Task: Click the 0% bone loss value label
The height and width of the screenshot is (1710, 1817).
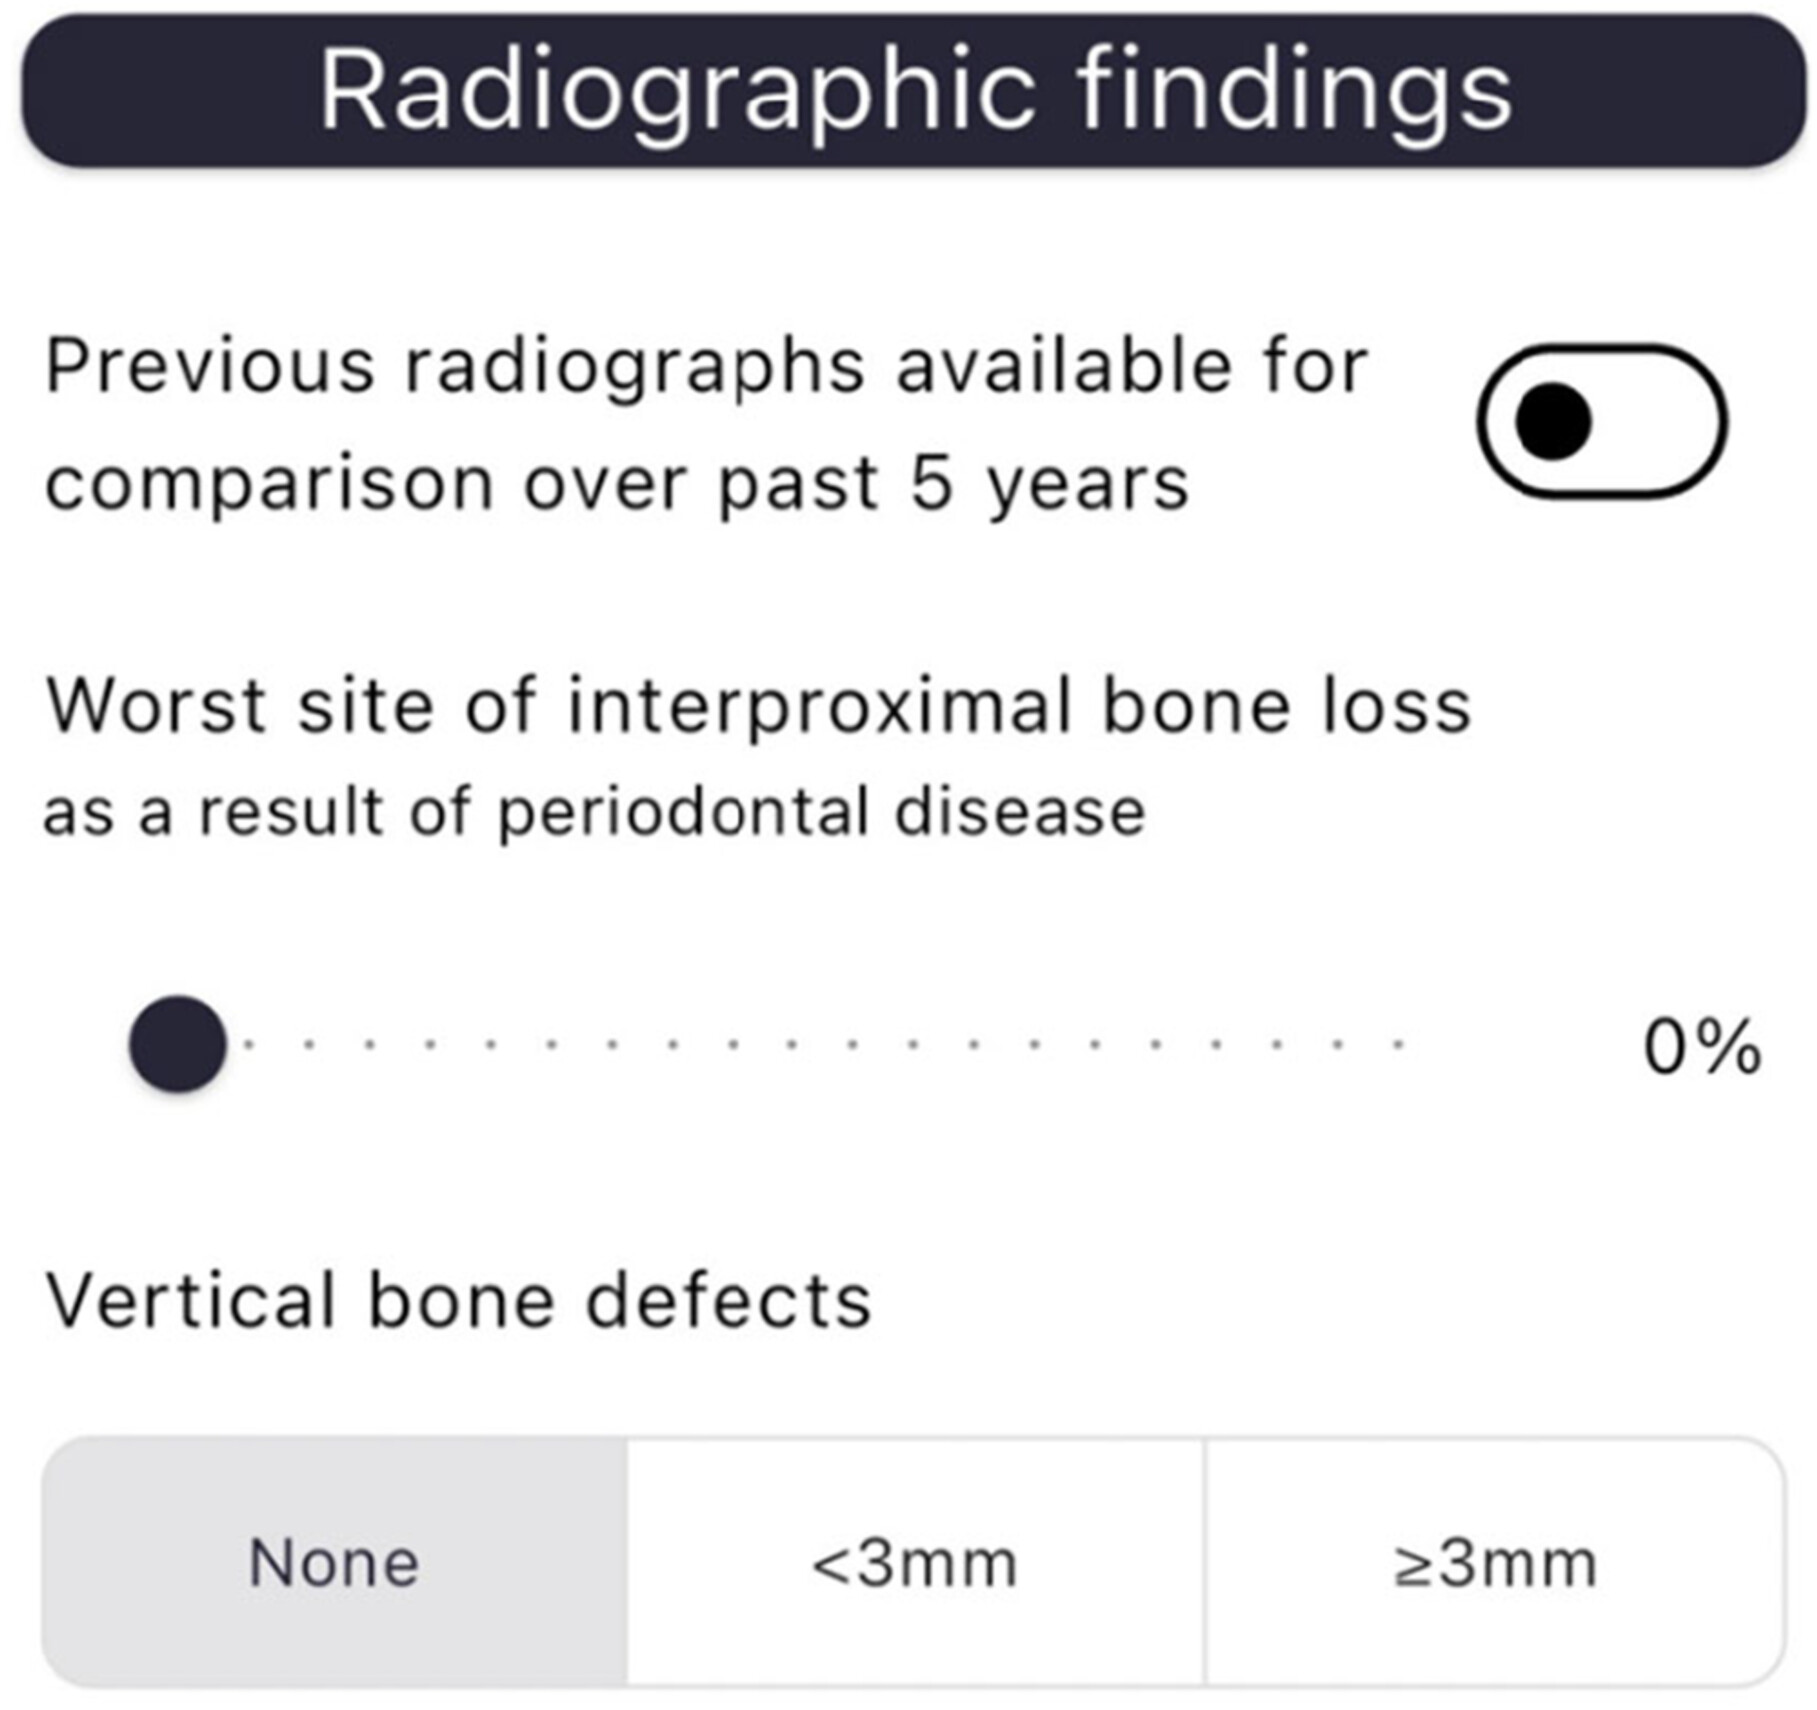Action: click(1702, 1047)
